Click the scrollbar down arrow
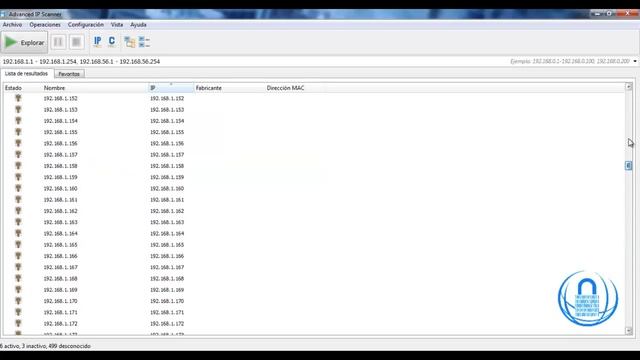This screenshot has height=360, width=640. coord(629,331)
